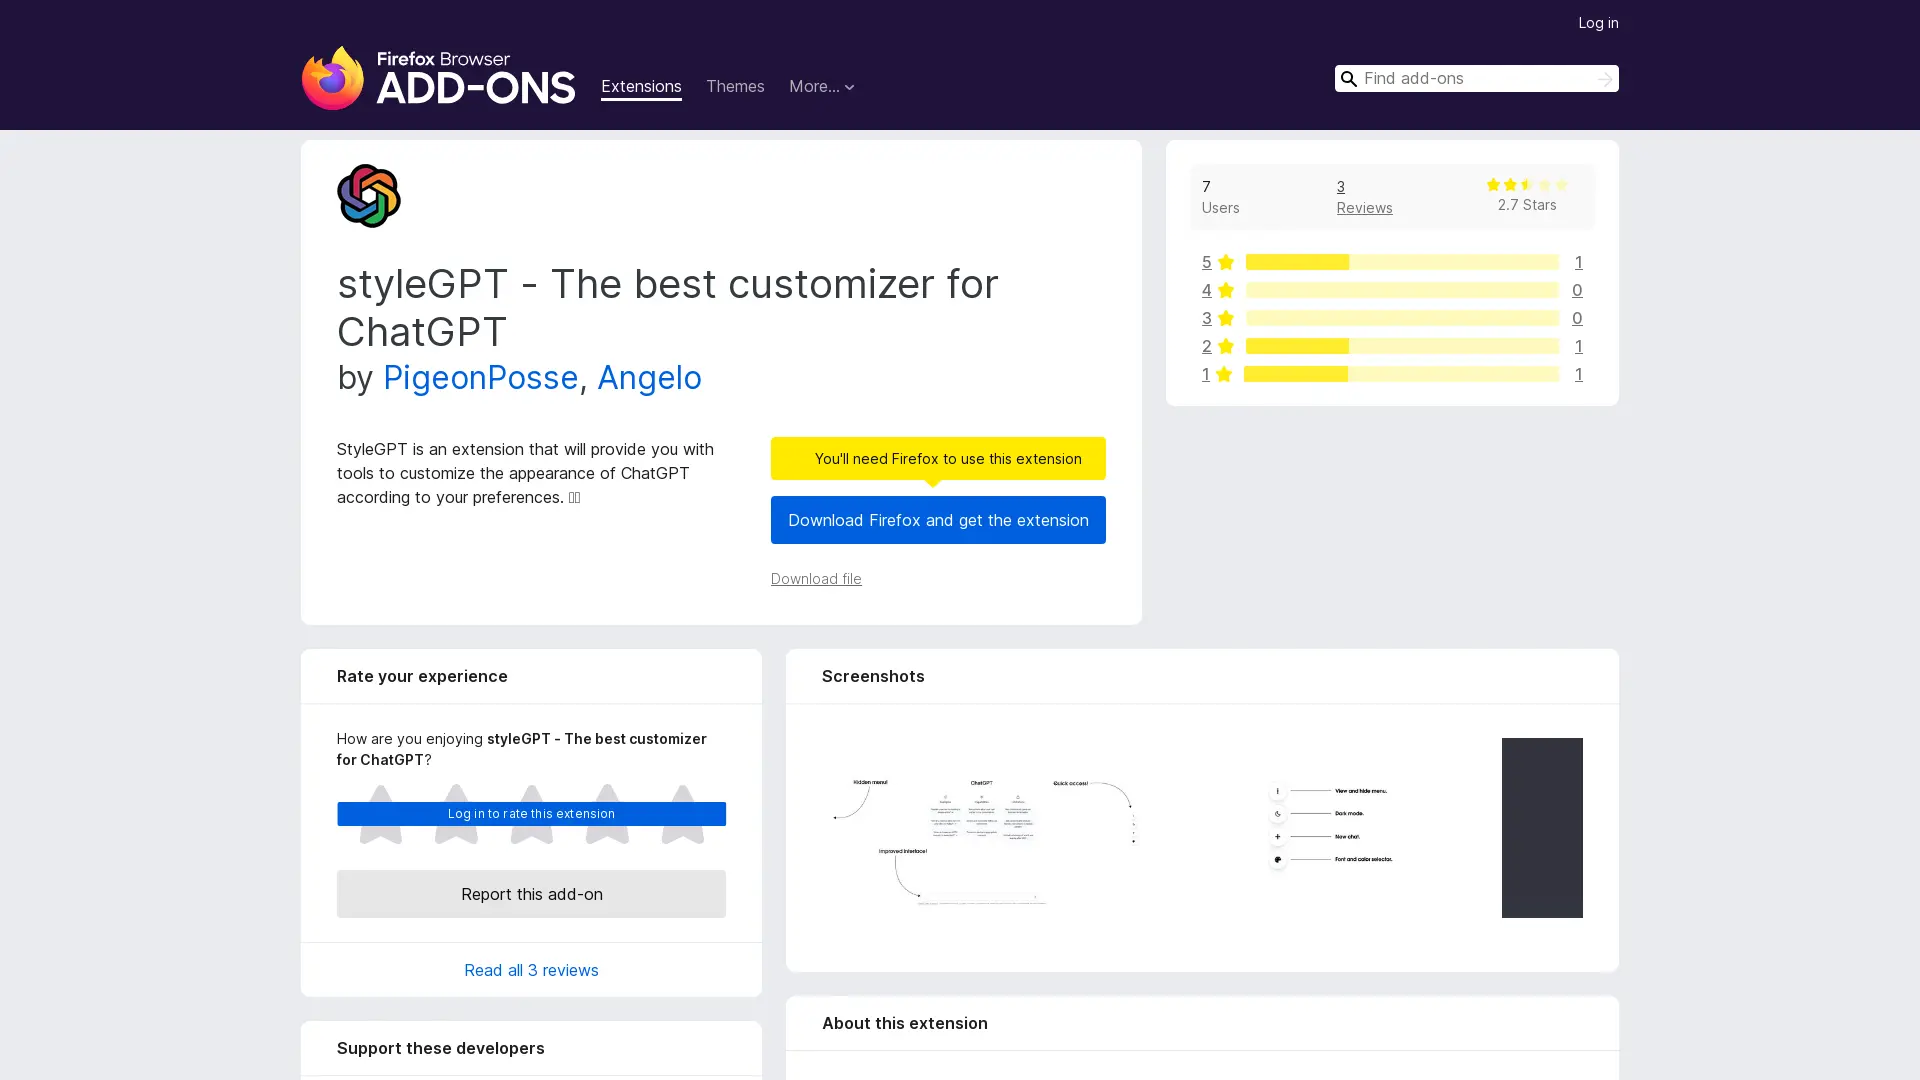Switch to the Themes section
Viewport: 1920px width, 1080px height.
click(735, 87)
